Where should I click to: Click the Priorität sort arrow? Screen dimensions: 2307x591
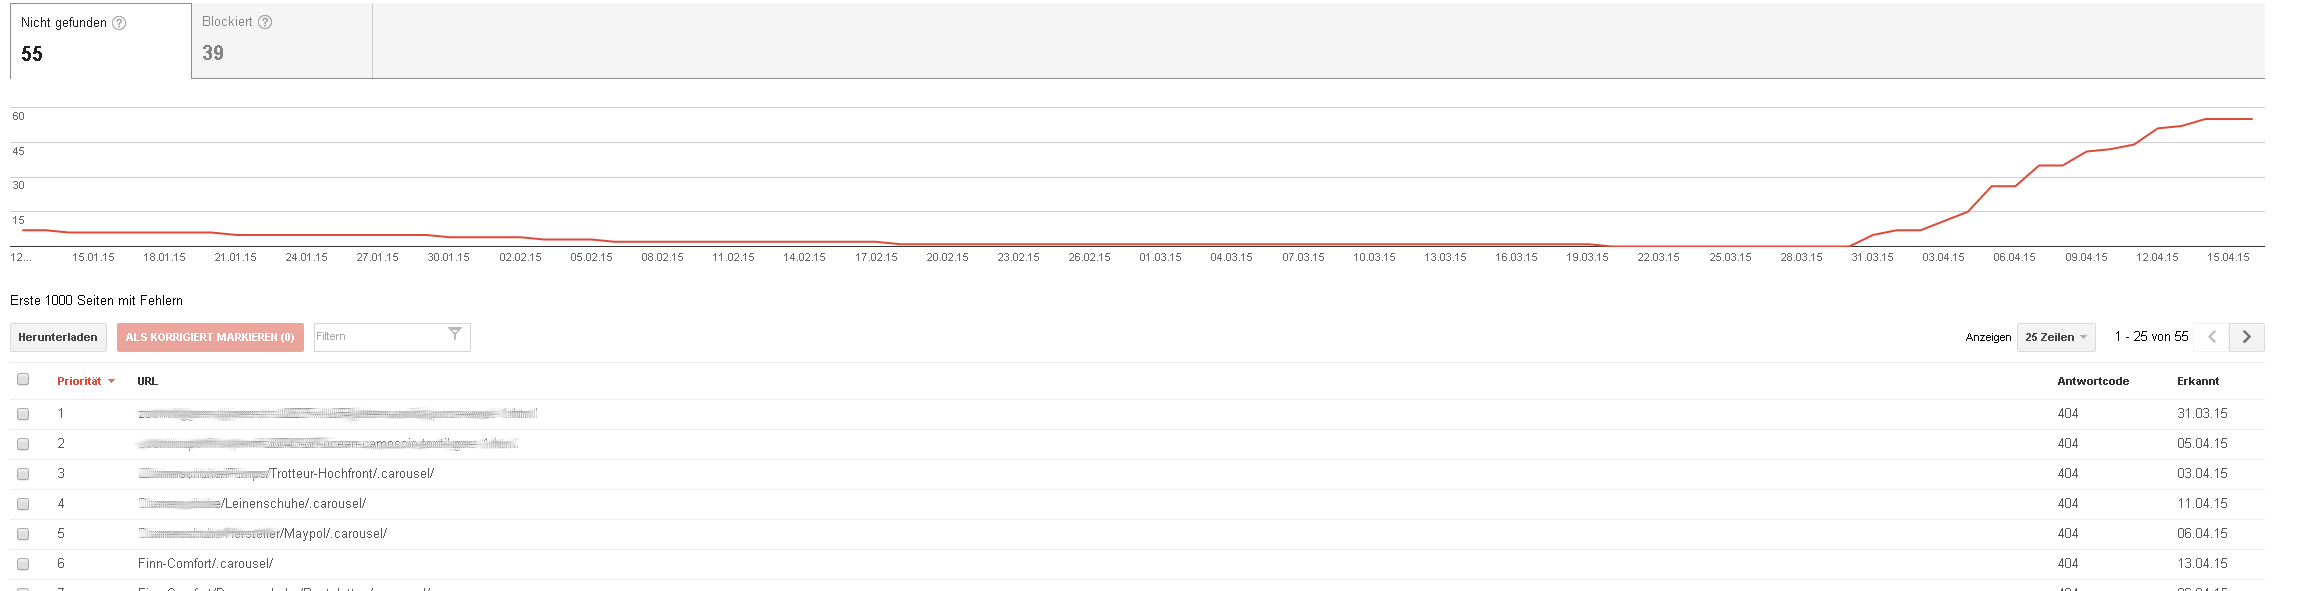111,382
